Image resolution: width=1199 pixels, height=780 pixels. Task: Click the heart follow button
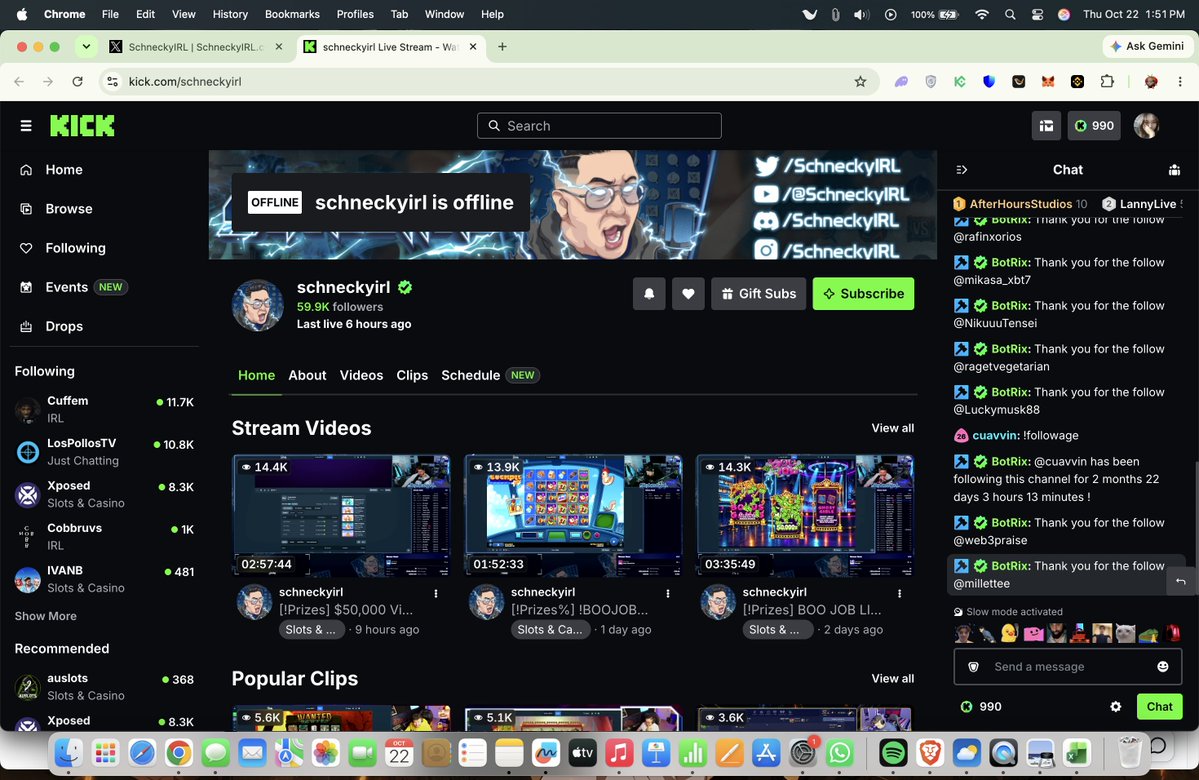688,294
